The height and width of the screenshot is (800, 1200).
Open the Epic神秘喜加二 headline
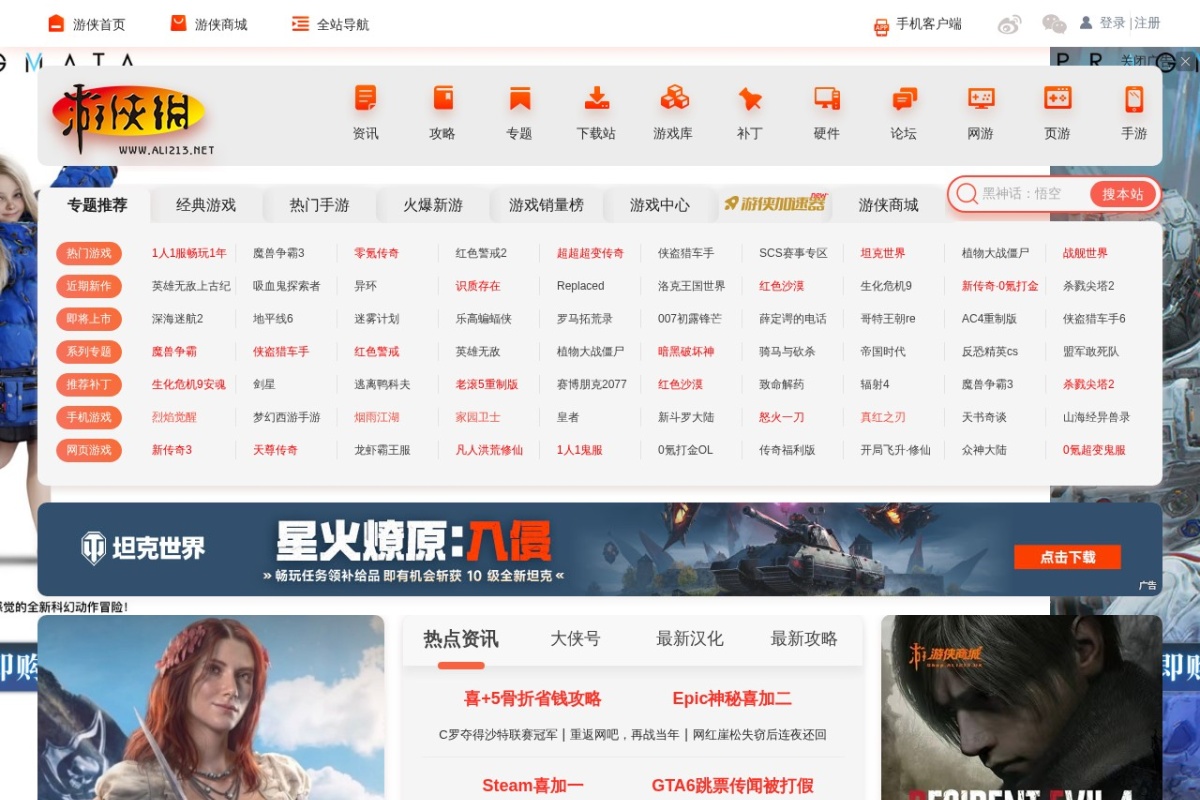pos(732,699)
